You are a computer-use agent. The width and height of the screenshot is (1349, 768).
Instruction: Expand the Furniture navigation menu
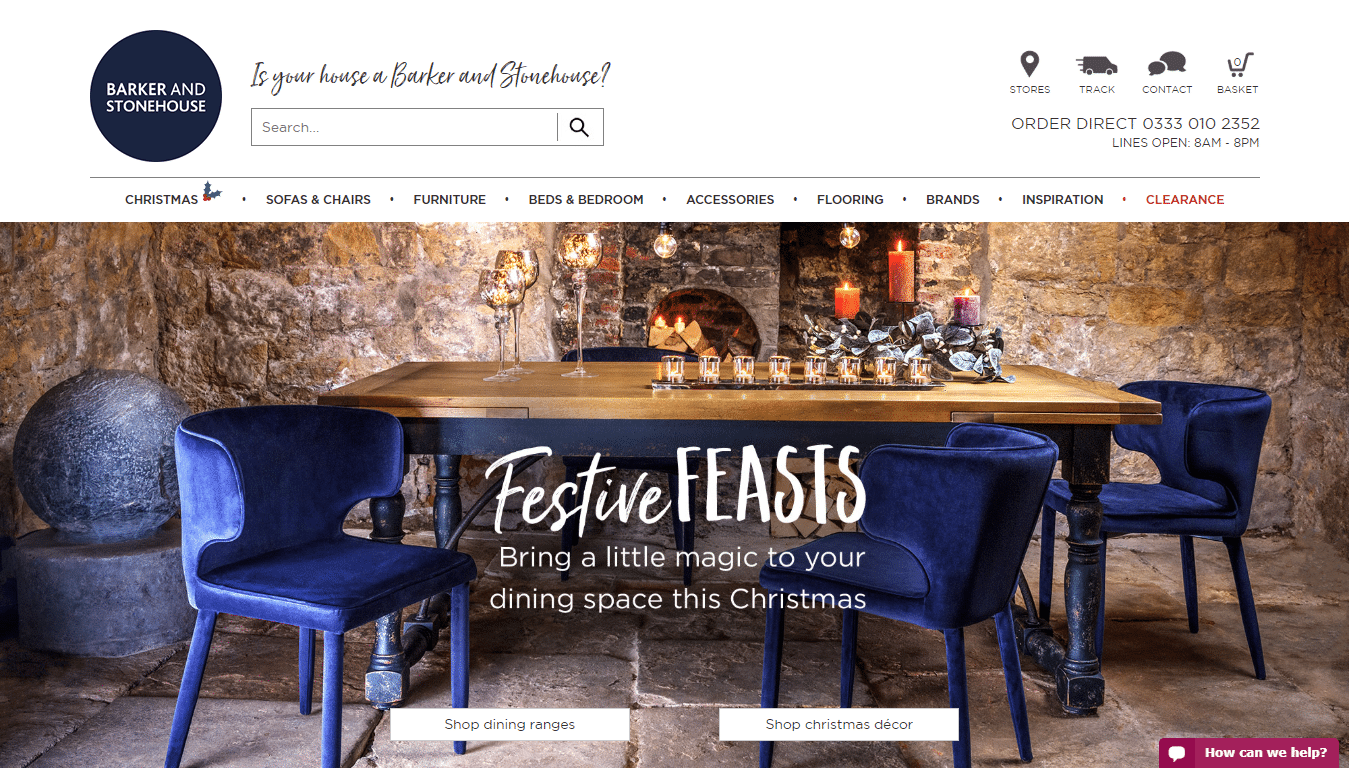[x=450, y=200]
